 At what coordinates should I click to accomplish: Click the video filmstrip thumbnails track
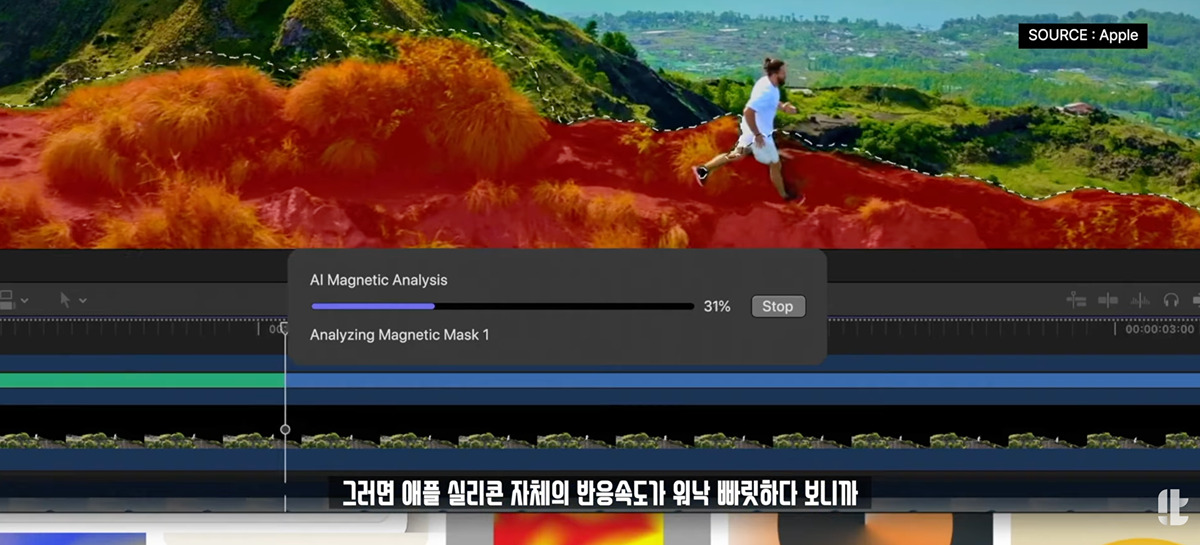coord(700,440)
